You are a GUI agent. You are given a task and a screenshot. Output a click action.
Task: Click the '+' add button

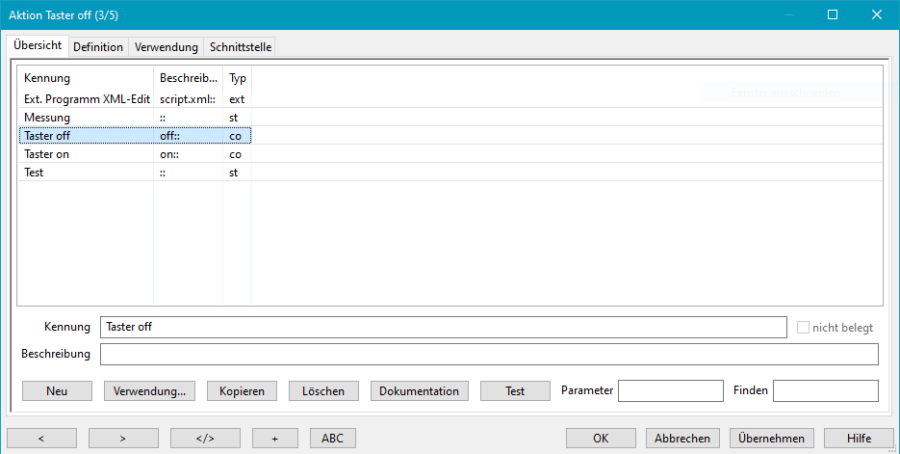pos(275,438)
